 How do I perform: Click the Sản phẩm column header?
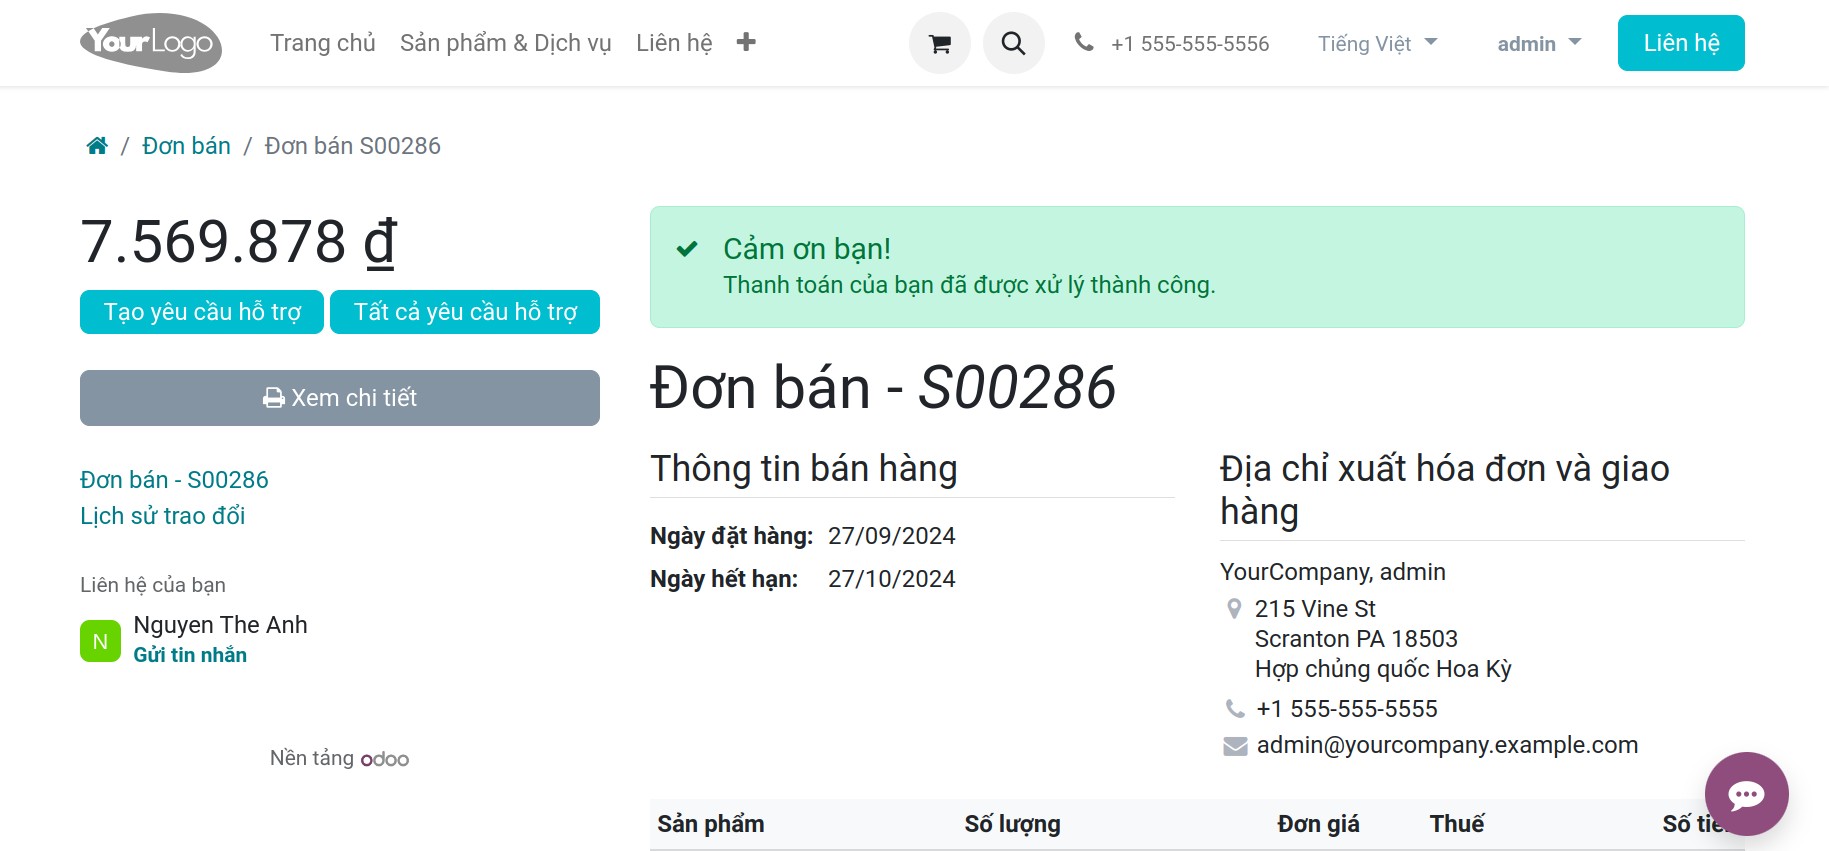tap(711, 824)
